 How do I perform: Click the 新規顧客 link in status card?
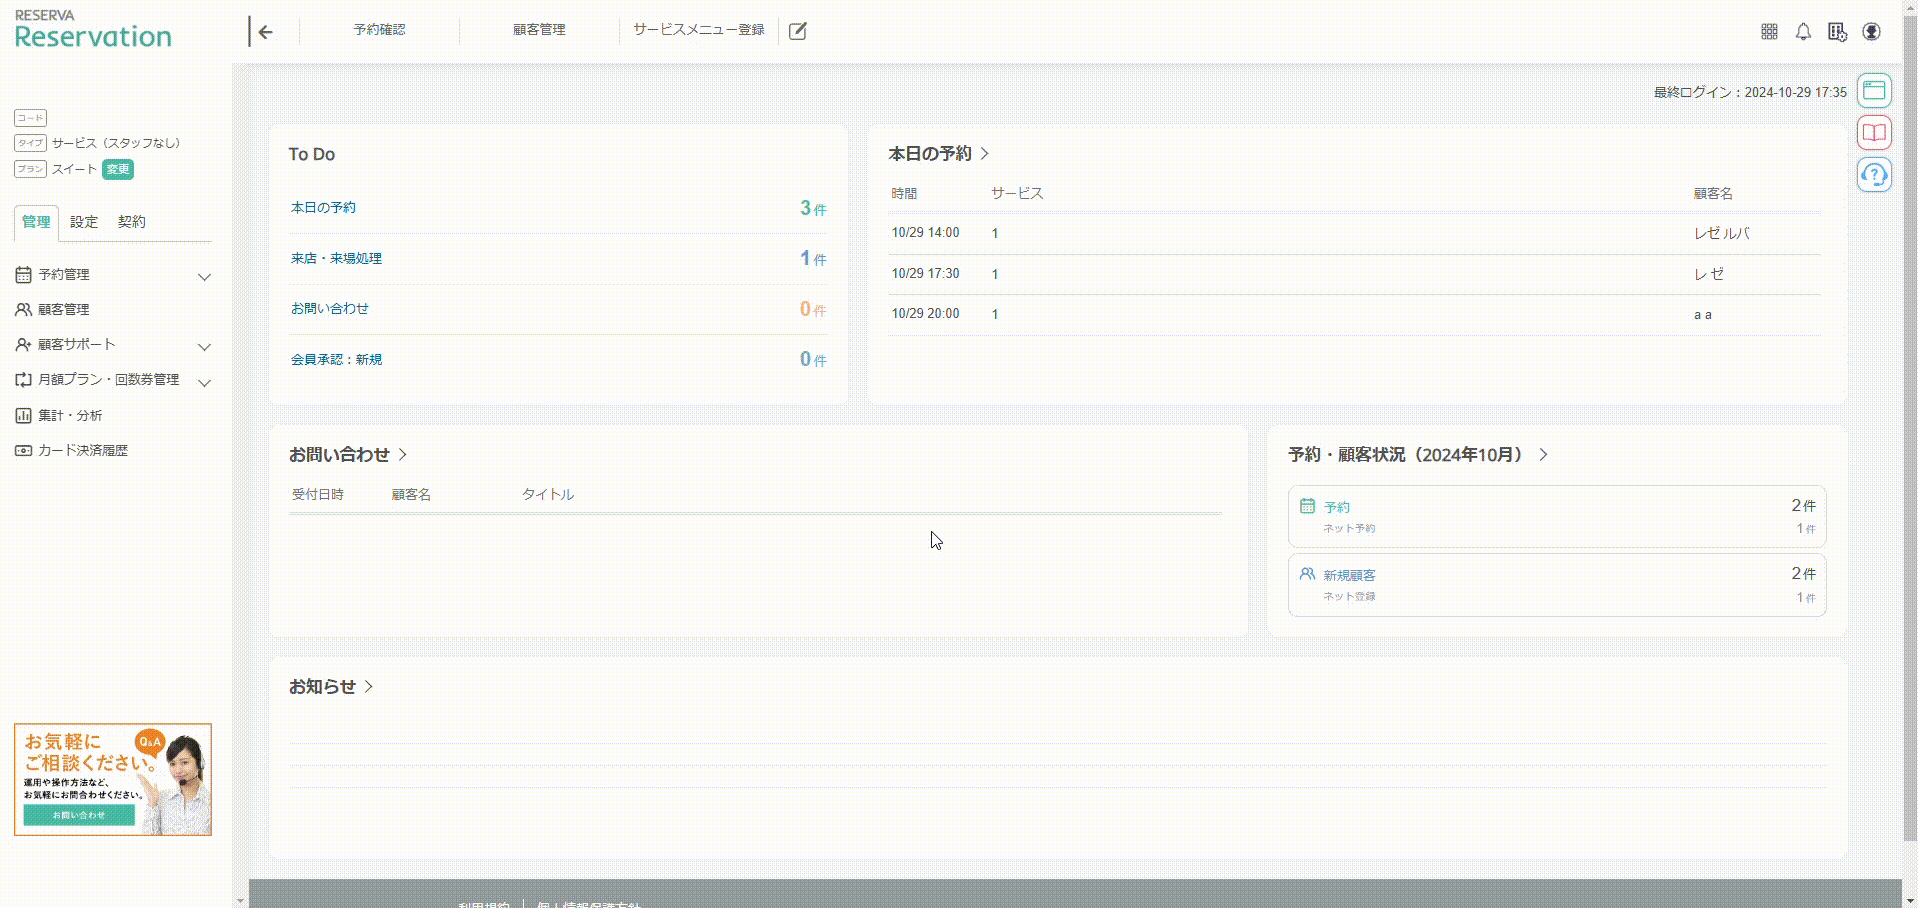pos(1350,575)
